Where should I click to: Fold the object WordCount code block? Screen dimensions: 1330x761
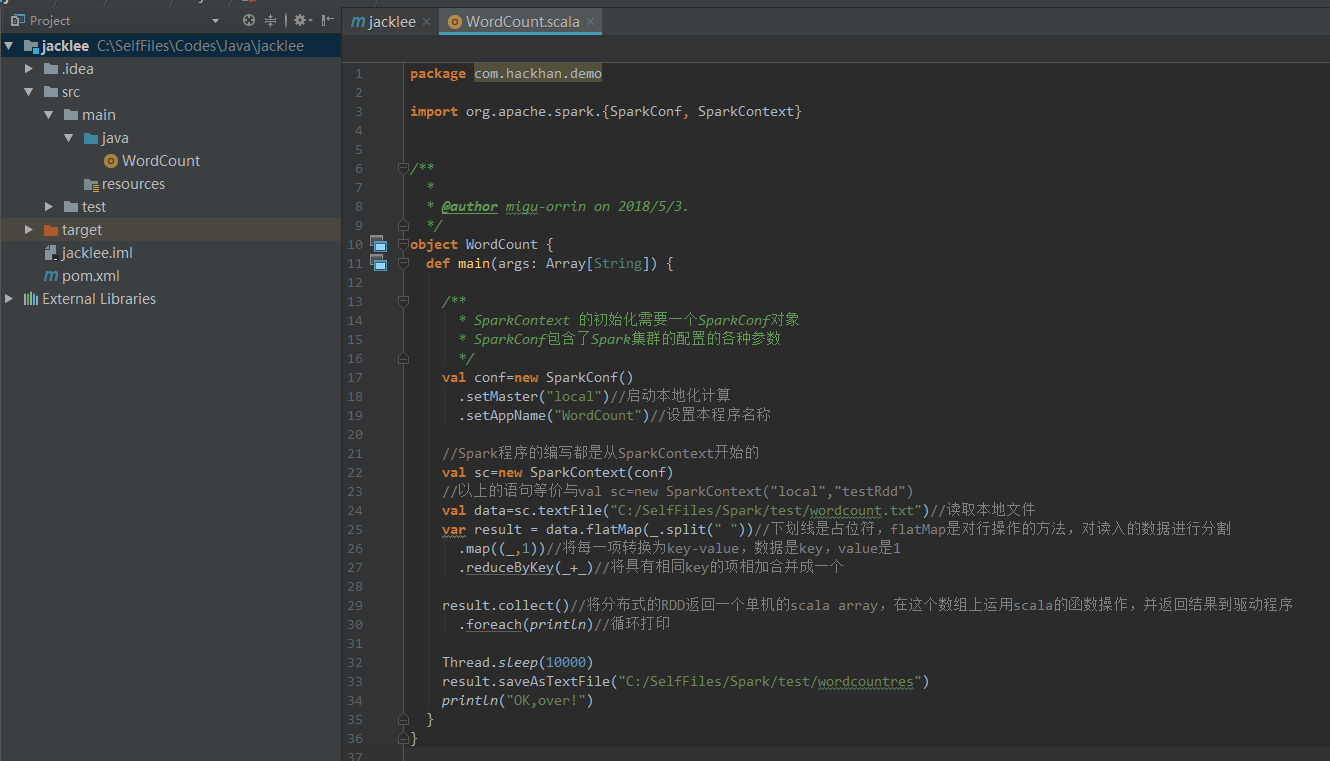tap(403, 244)
